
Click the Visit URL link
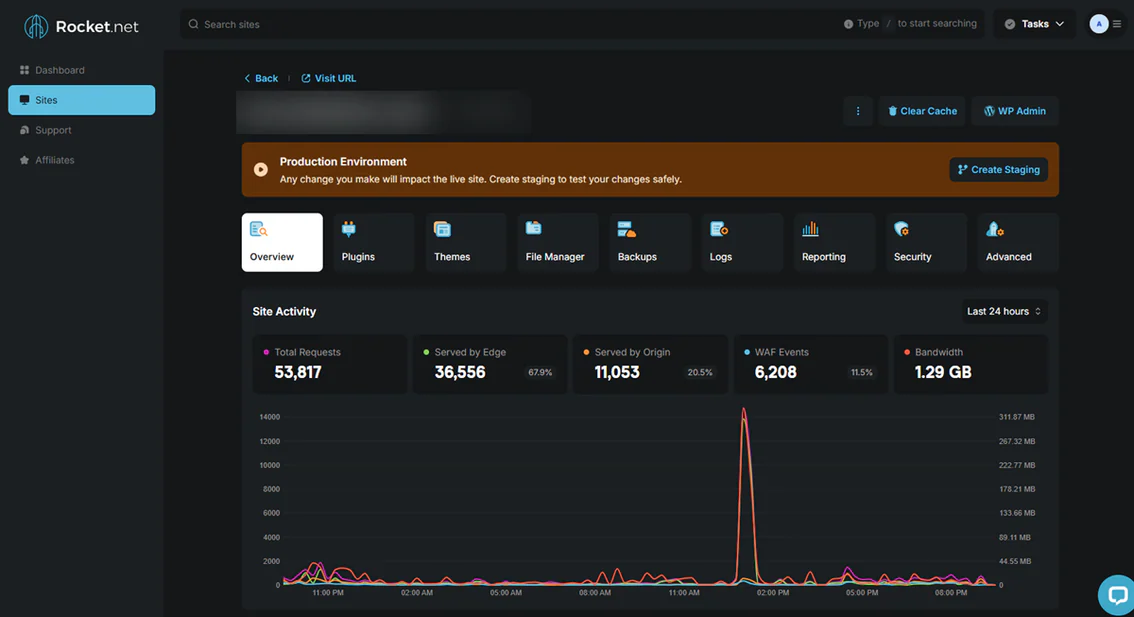click(329, 78)
